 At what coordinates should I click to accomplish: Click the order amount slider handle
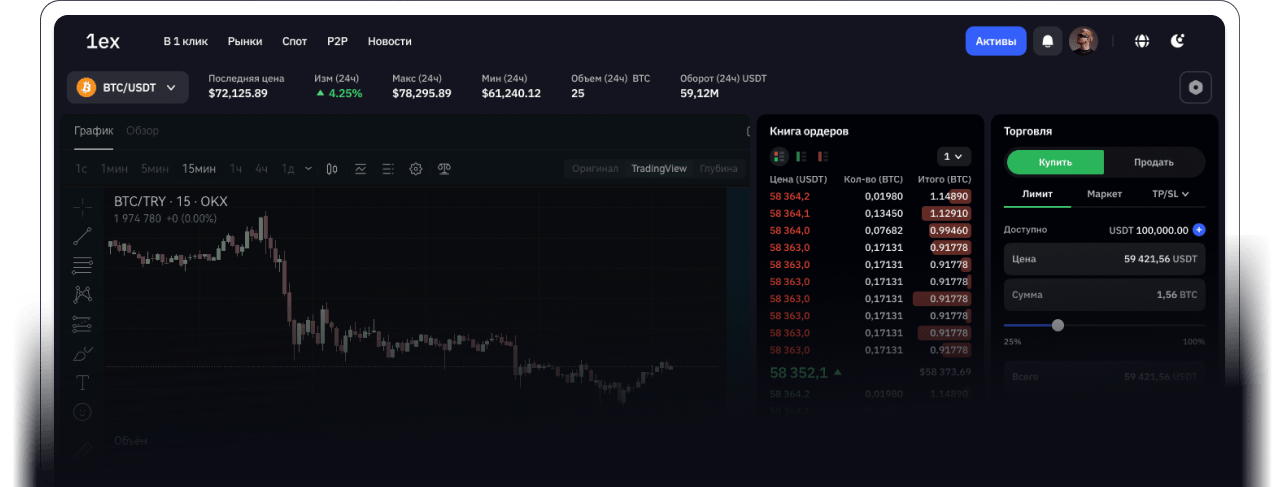point(1058,325)
